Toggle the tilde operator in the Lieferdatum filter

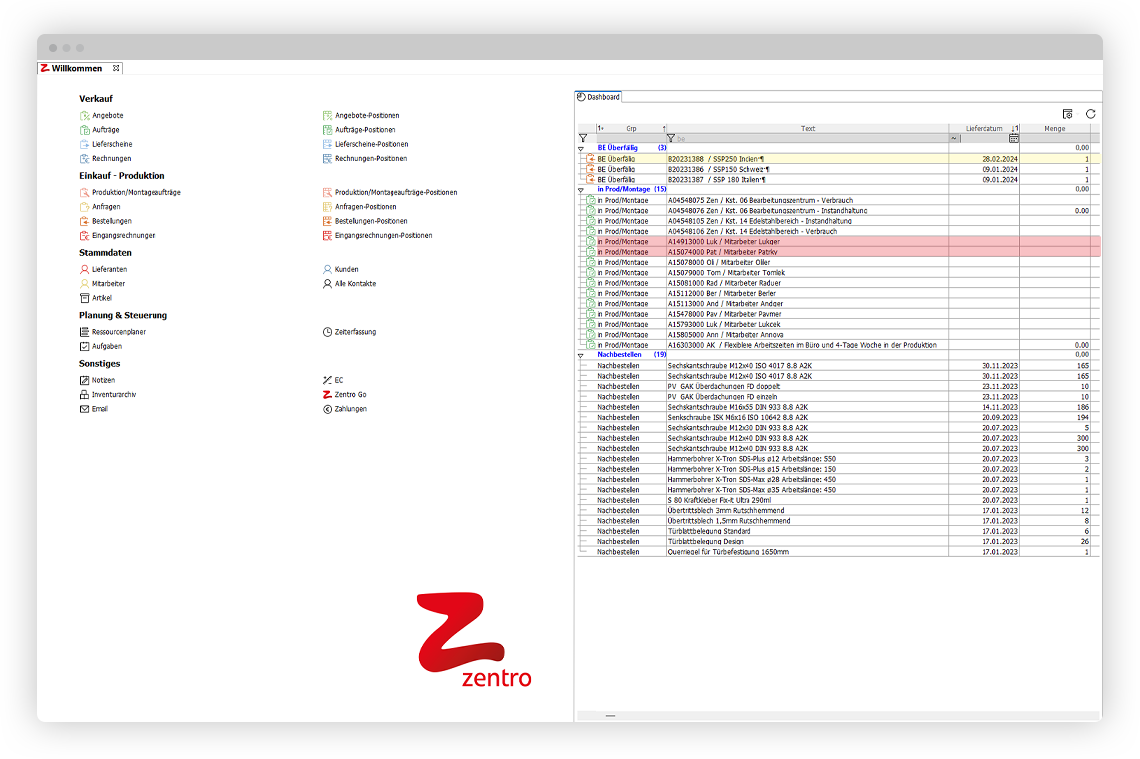[x=953, y=139]
